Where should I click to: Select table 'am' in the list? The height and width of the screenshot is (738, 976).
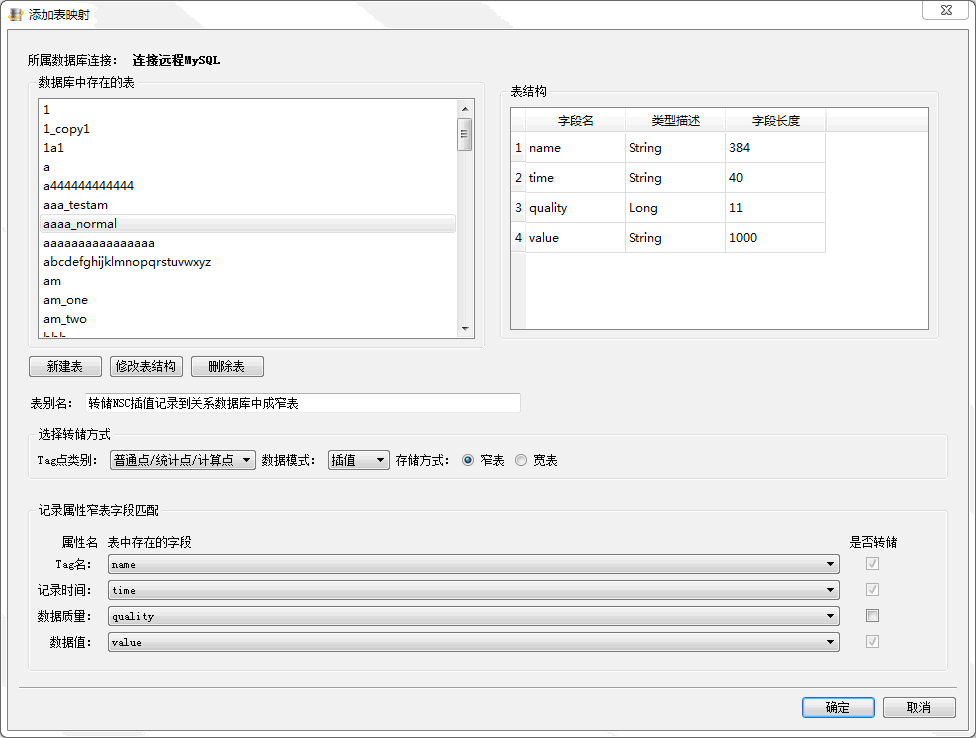point(248,281)
